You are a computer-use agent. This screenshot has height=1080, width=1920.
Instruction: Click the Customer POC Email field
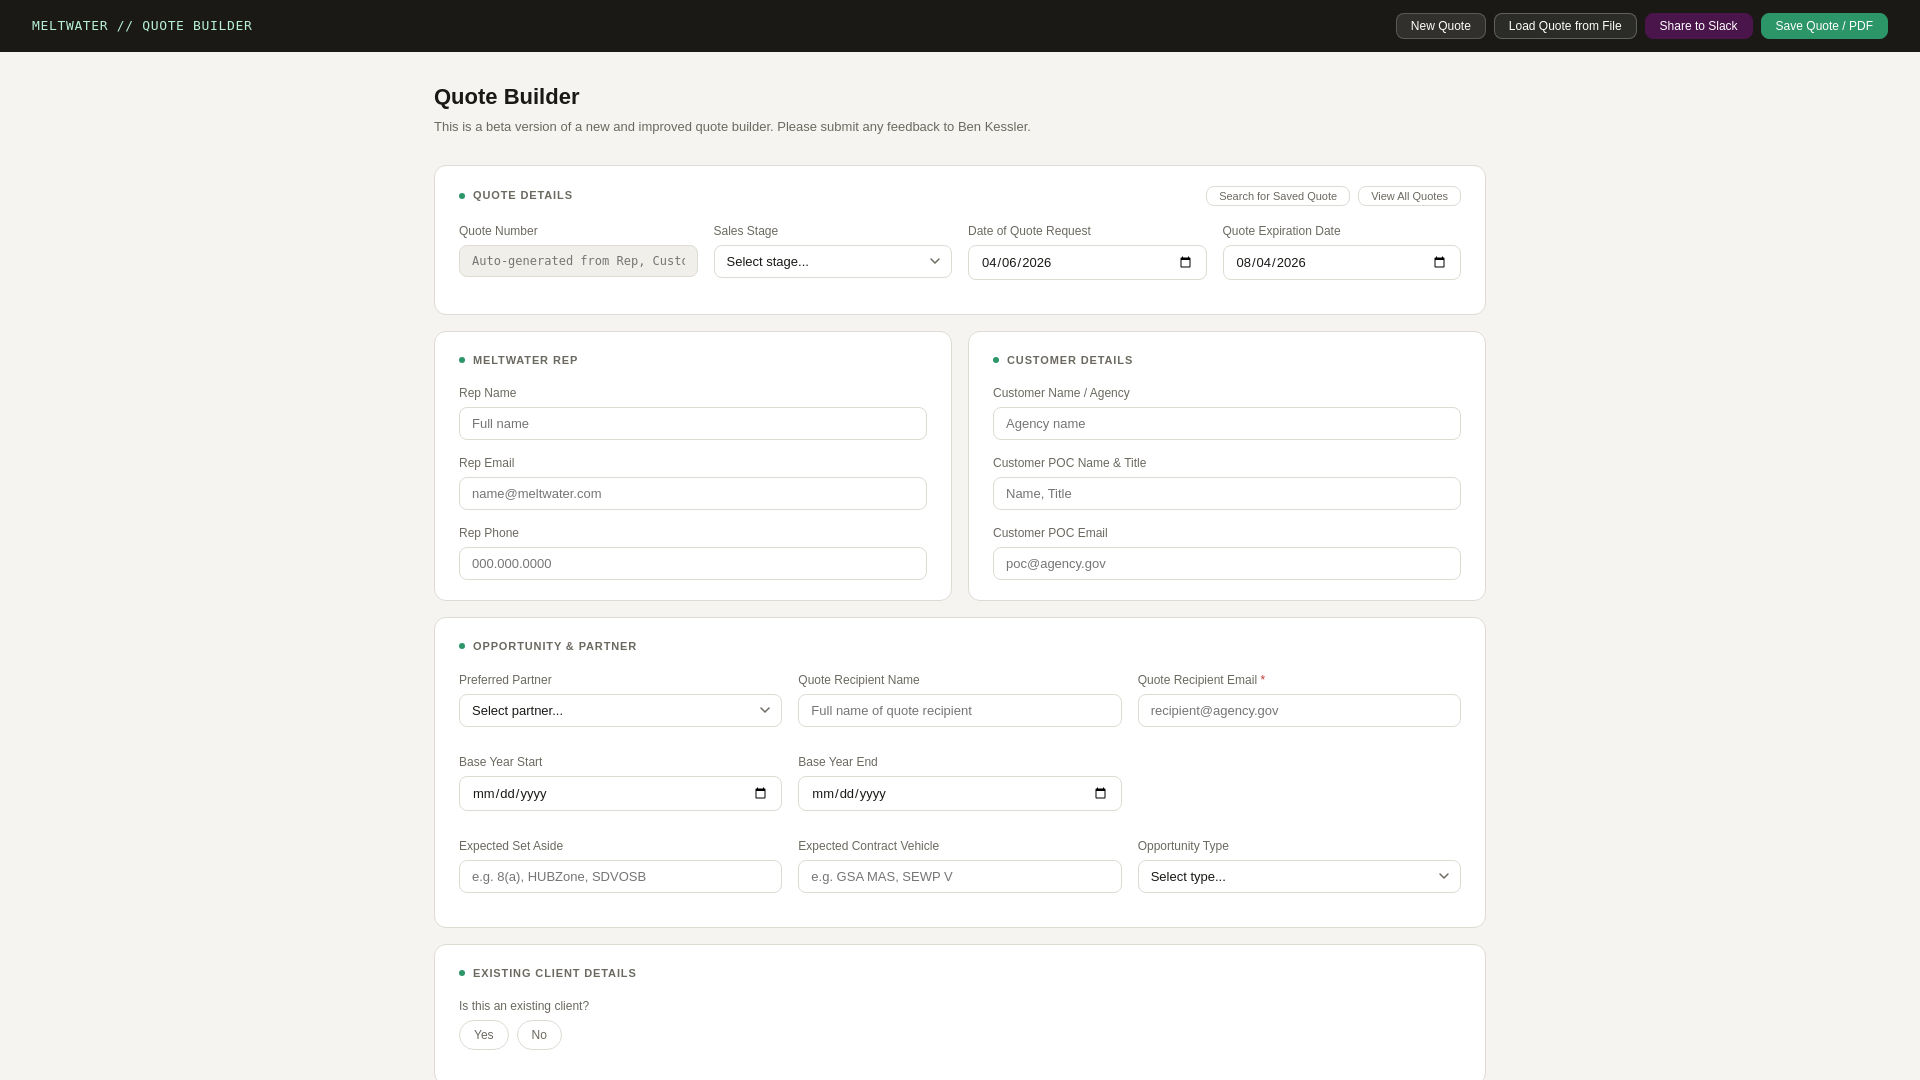tap(1227, 564)
